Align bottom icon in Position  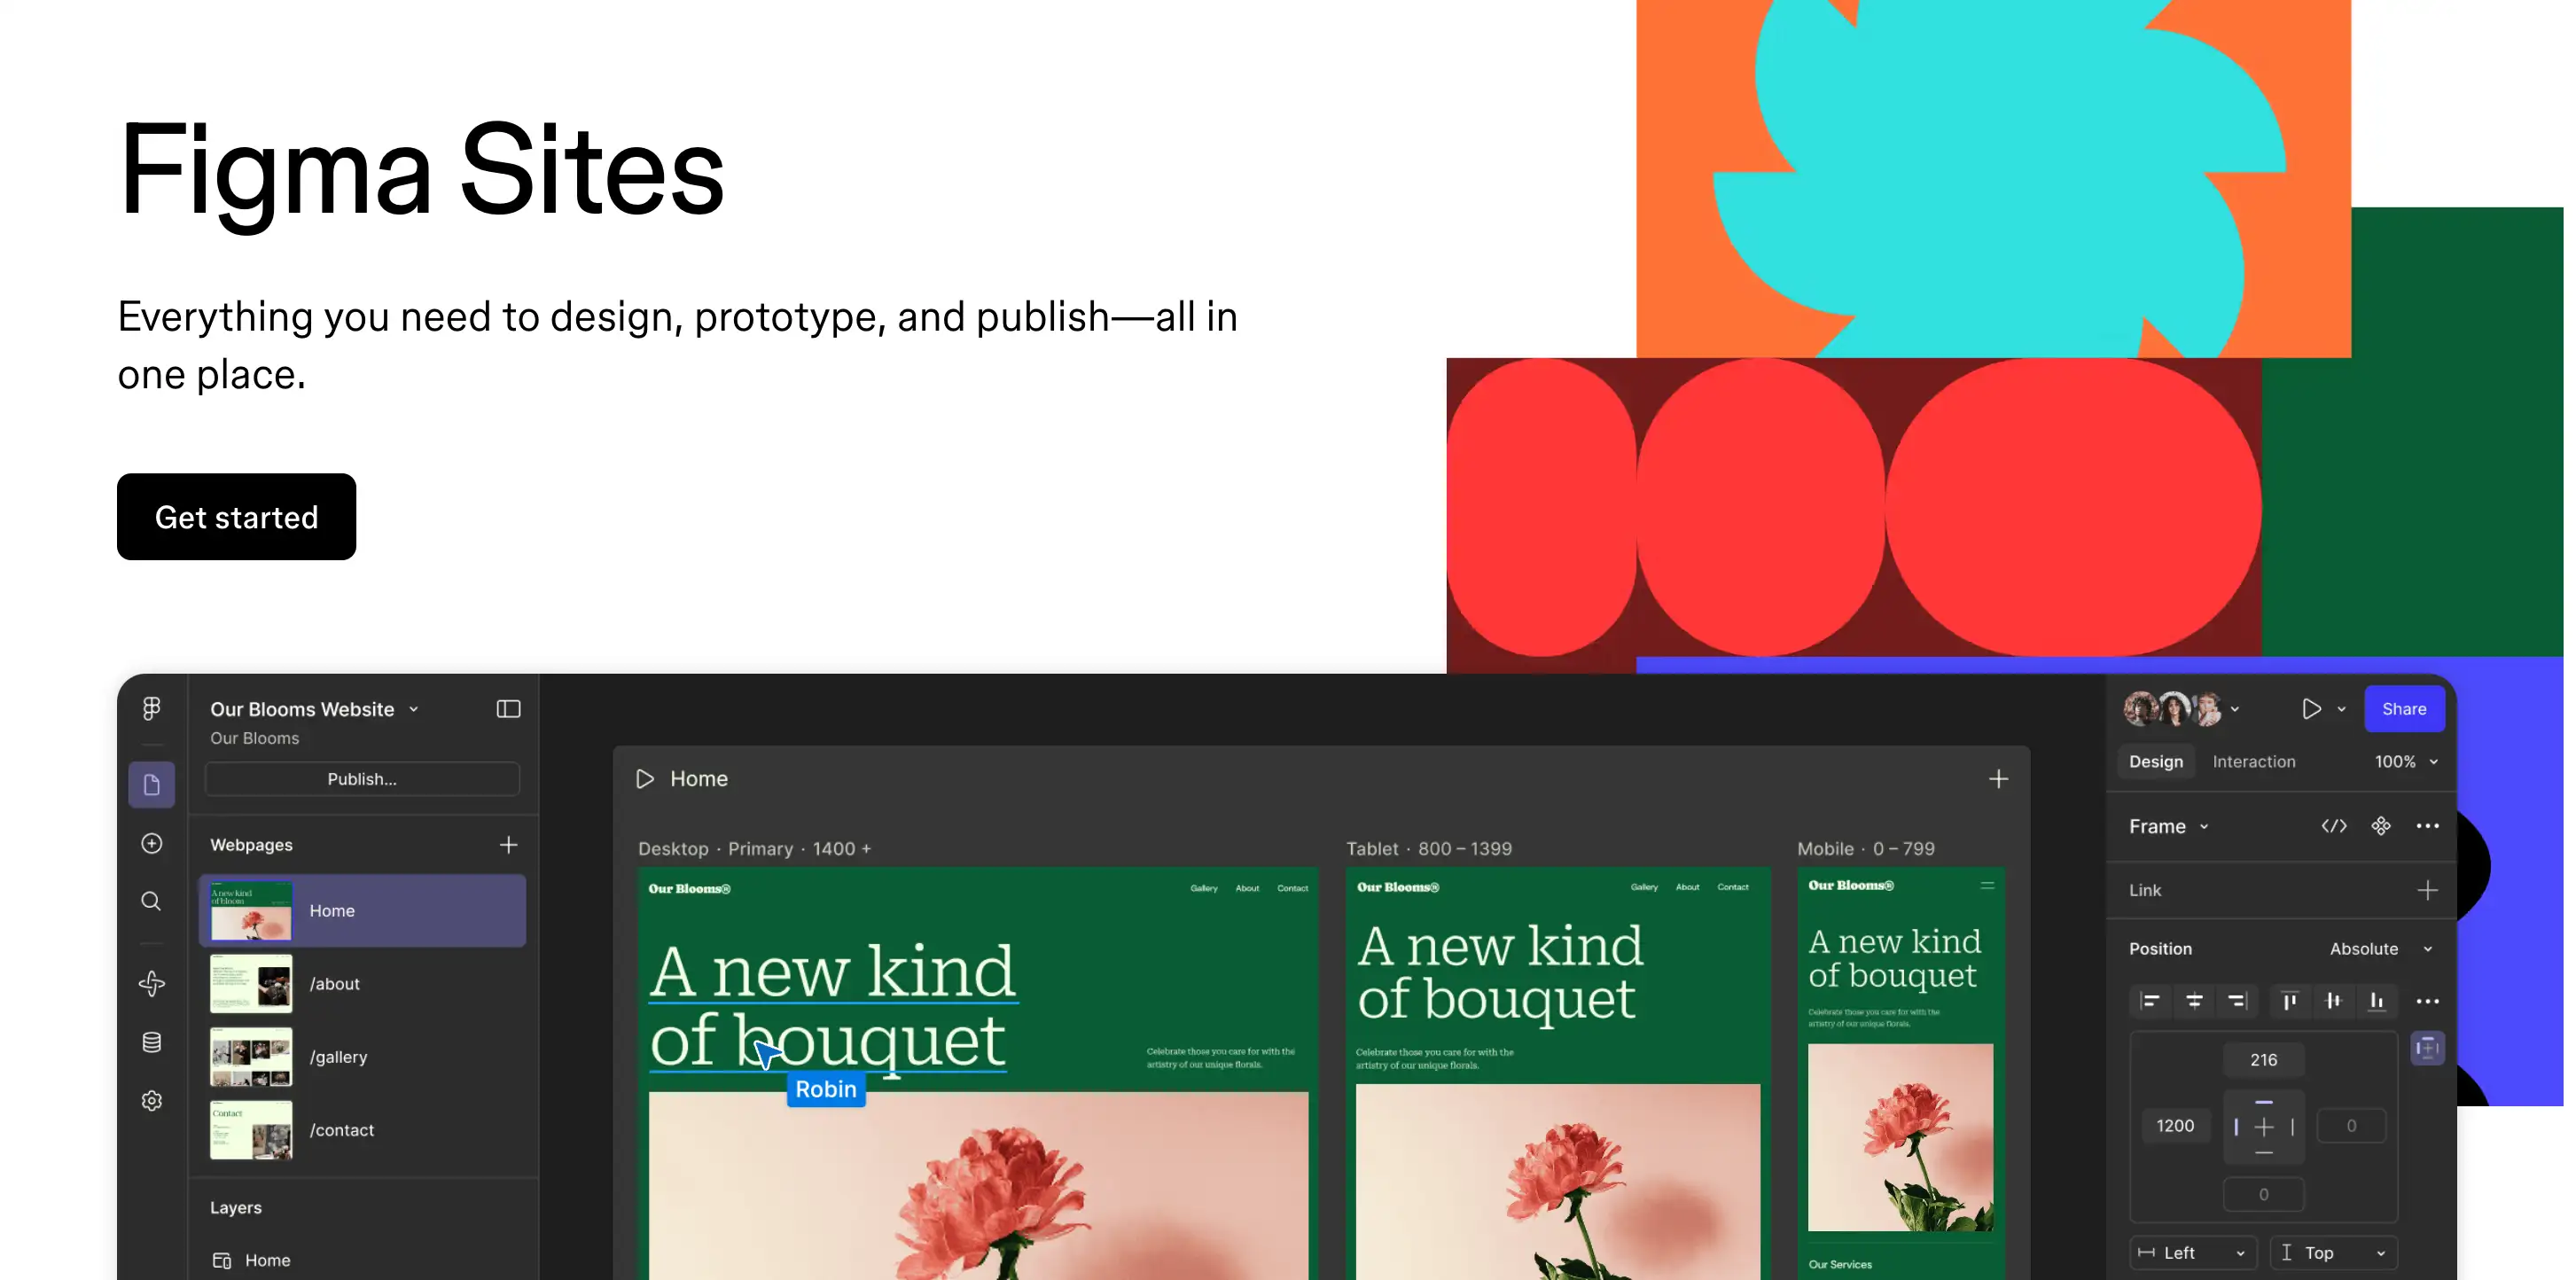[x=2377, y=1000]
